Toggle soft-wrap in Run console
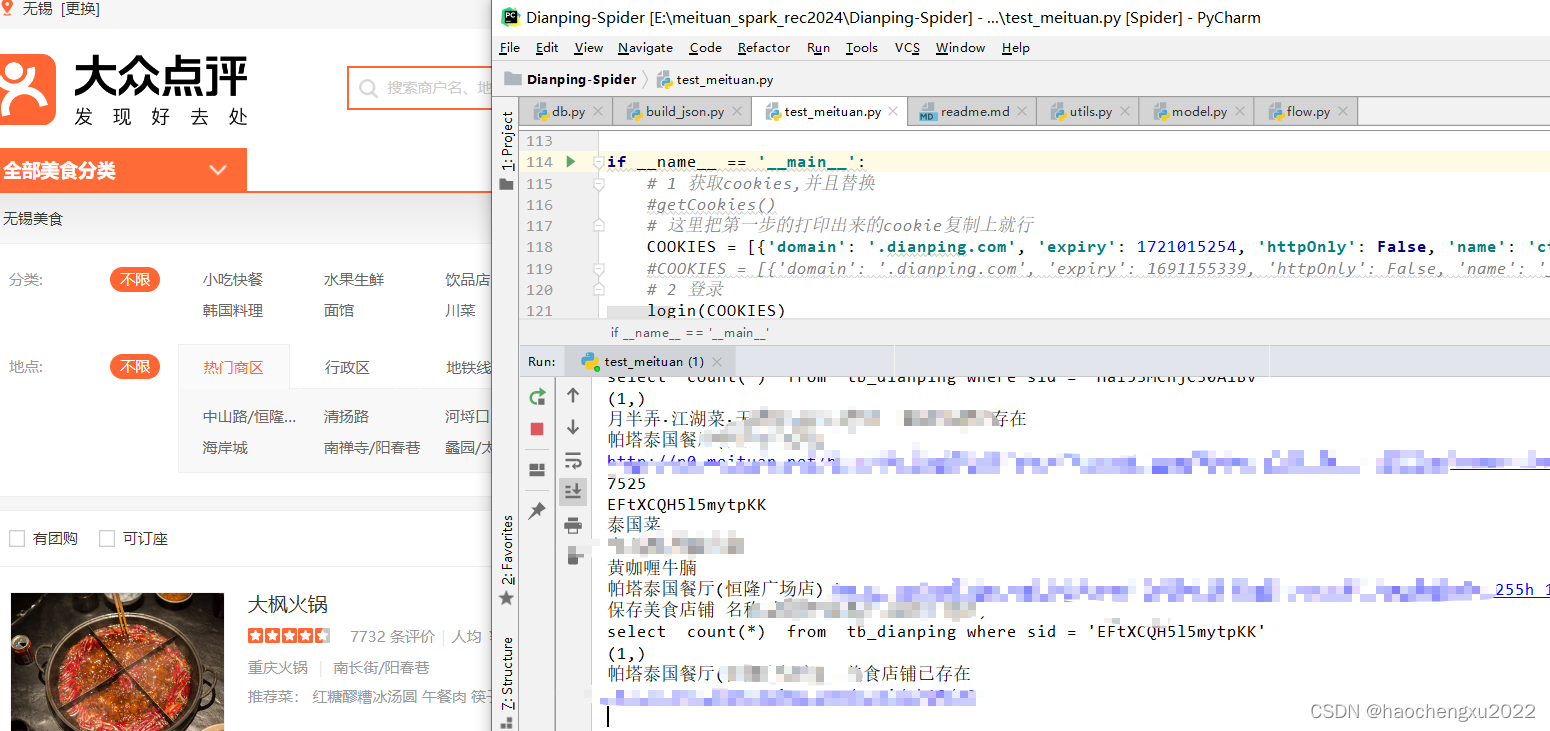Viewport: 1550px width, 731px height. coord(573,460)
